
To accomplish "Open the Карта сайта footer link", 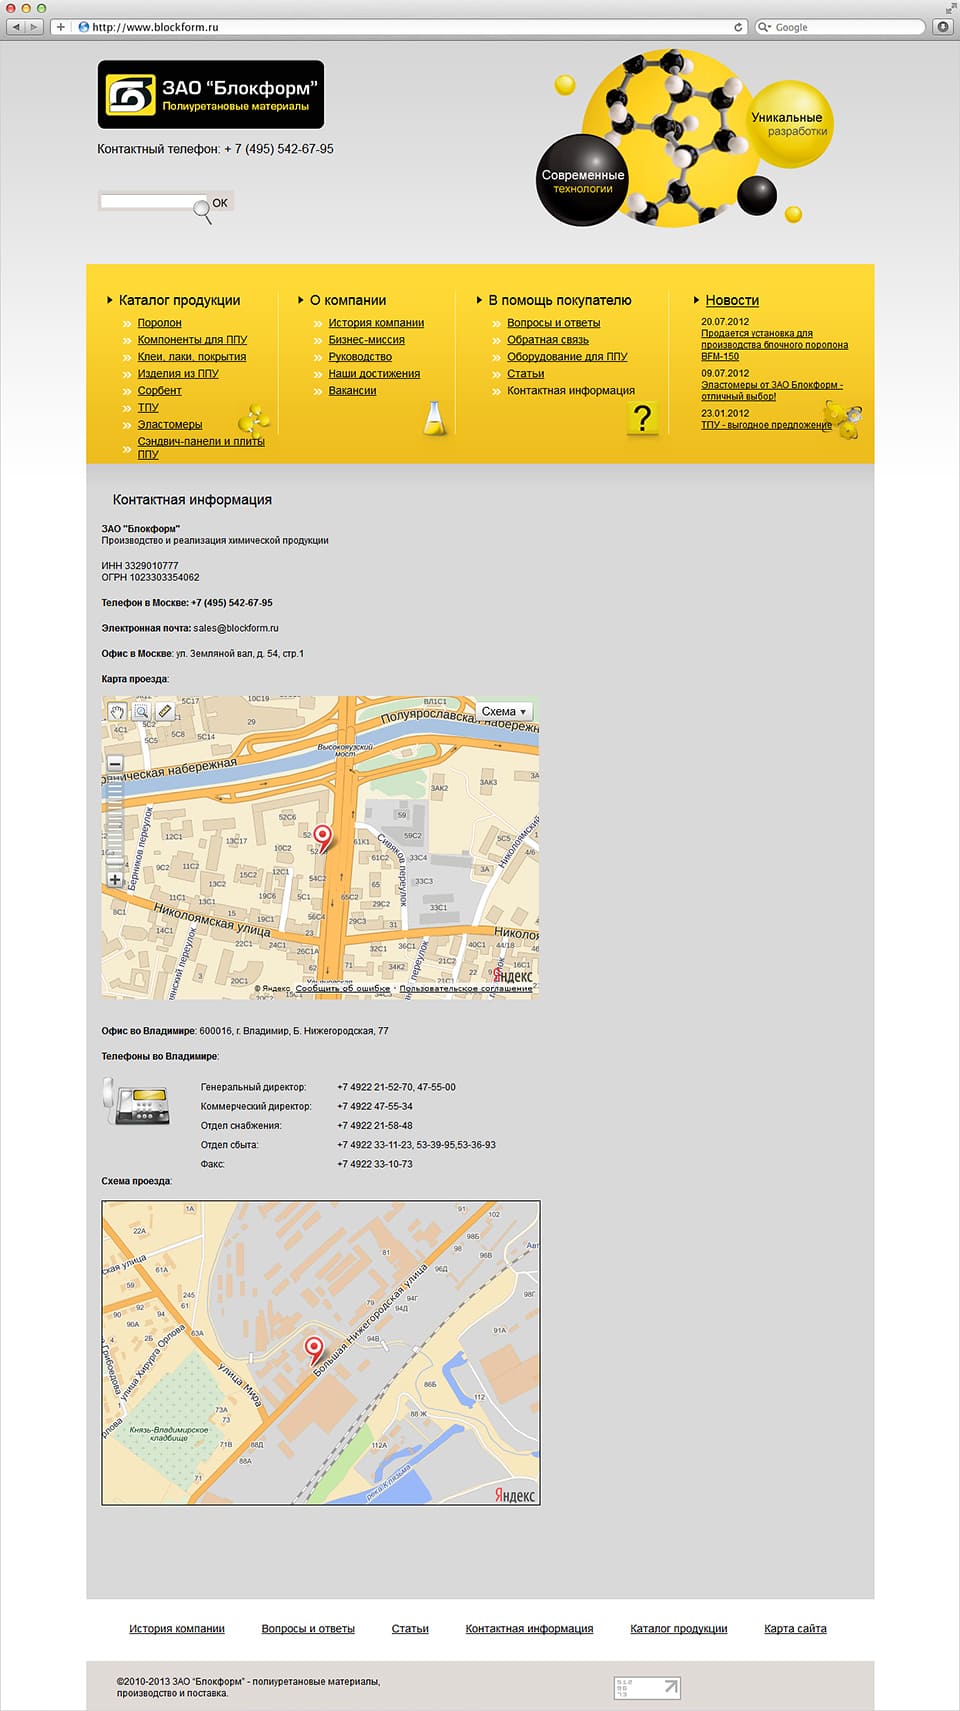I will coord(795,1628).
